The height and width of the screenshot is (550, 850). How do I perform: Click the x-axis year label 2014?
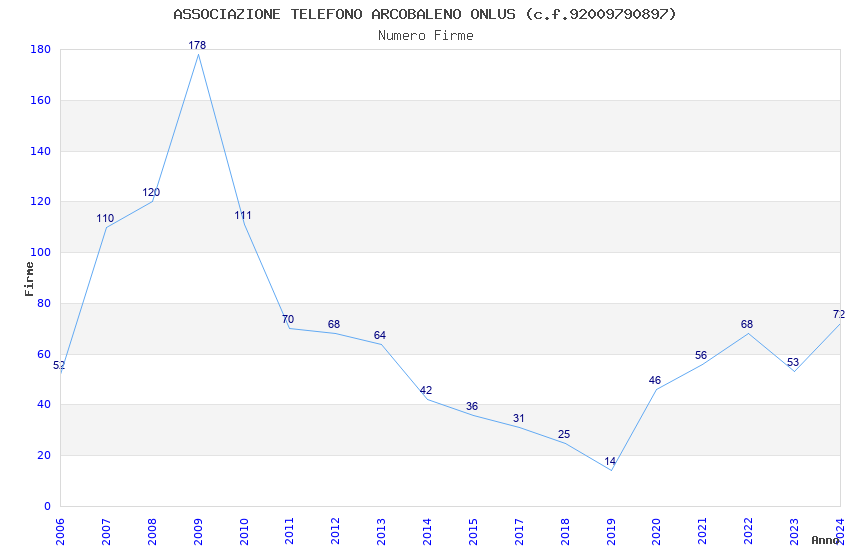point(427,531)
